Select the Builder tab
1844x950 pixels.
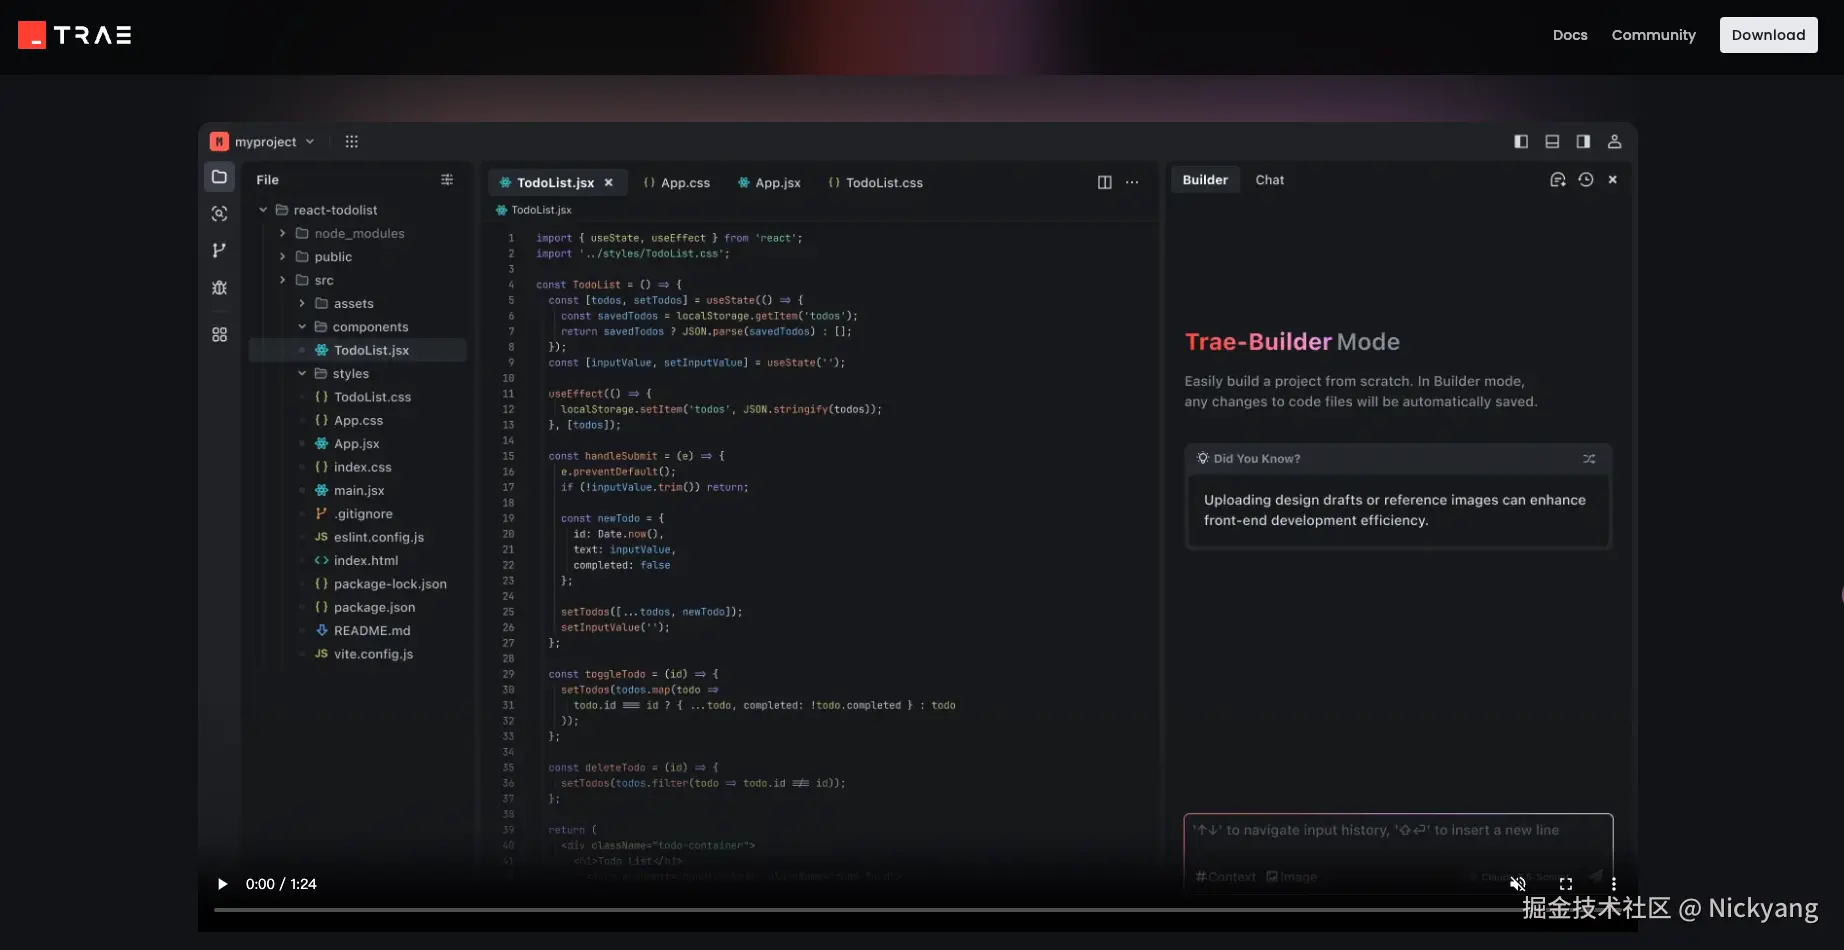(x=1205, y=180)
